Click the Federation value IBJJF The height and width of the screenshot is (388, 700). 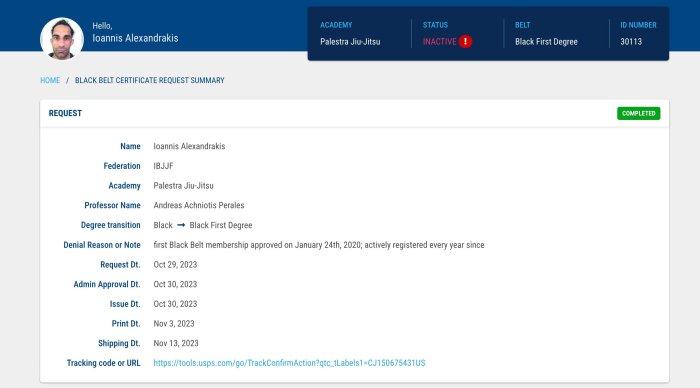(x=163, y=166)
